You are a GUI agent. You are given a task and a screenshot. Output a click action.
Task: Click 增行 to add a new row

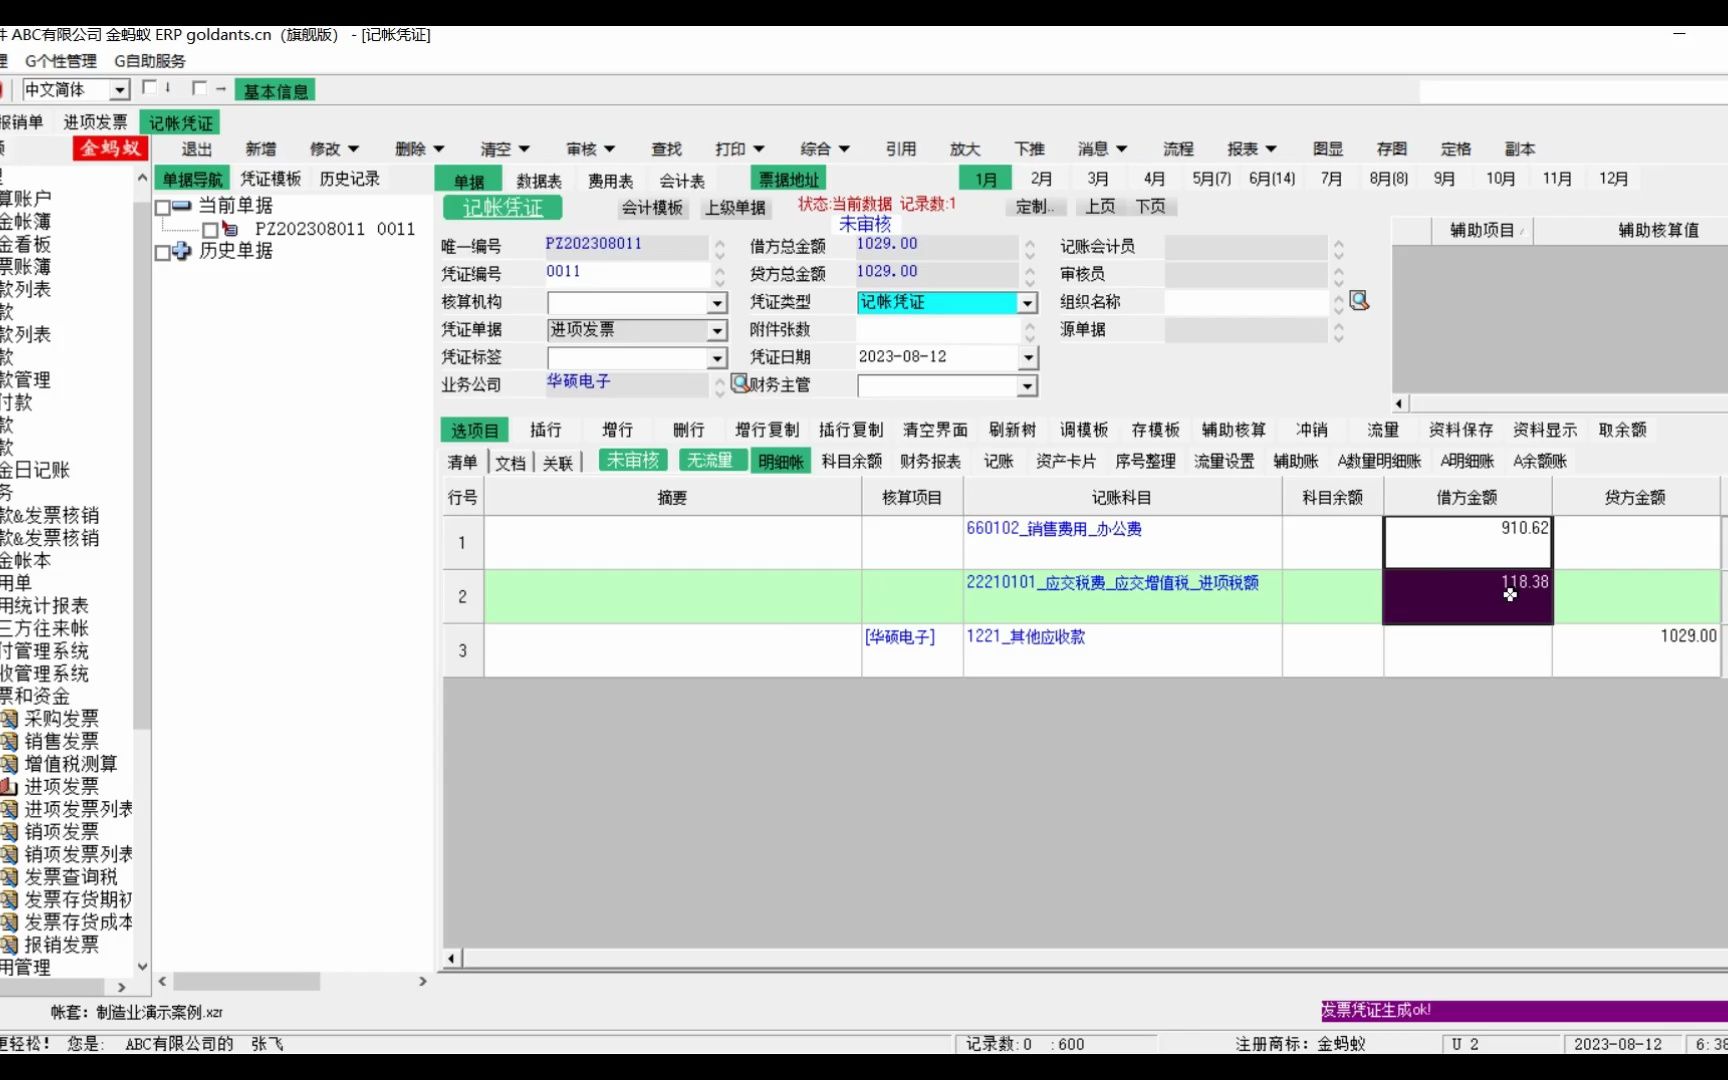[617, 429]
